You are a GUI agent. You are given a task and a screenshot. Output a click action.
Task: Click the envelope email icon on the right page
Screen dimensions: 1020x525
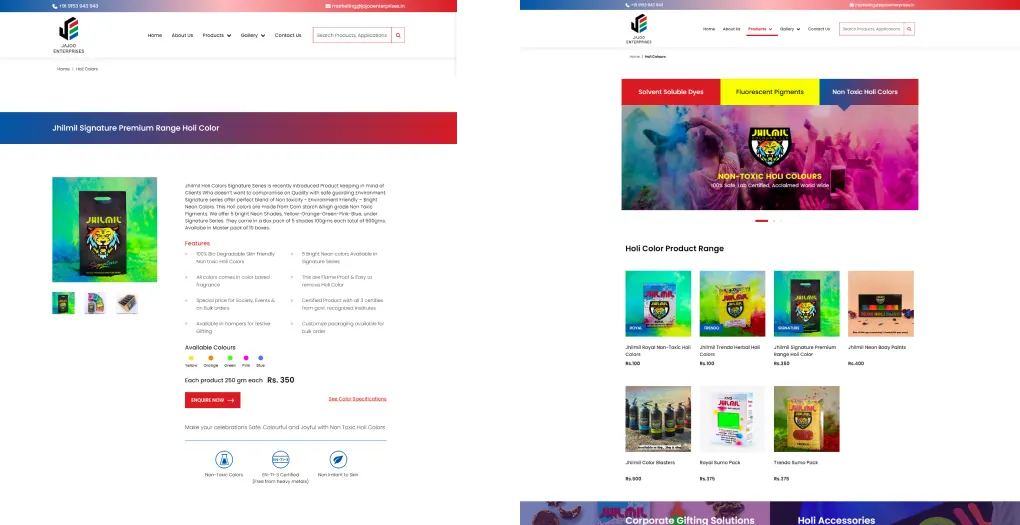pos(852,5)
